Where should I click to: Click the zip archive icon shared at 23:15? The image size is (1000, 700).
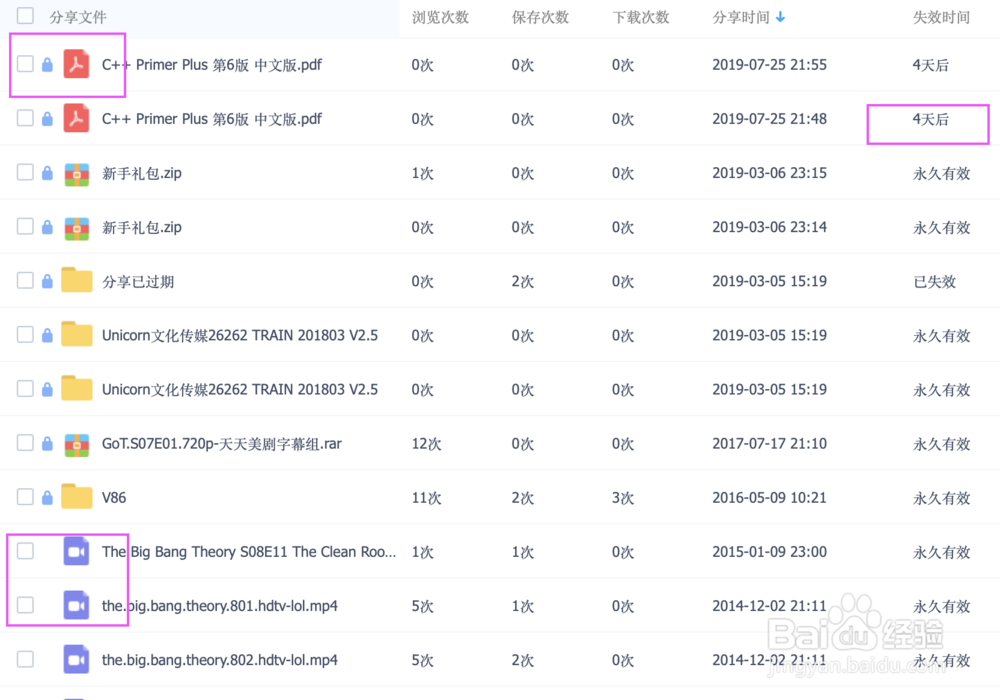[77, 173]
